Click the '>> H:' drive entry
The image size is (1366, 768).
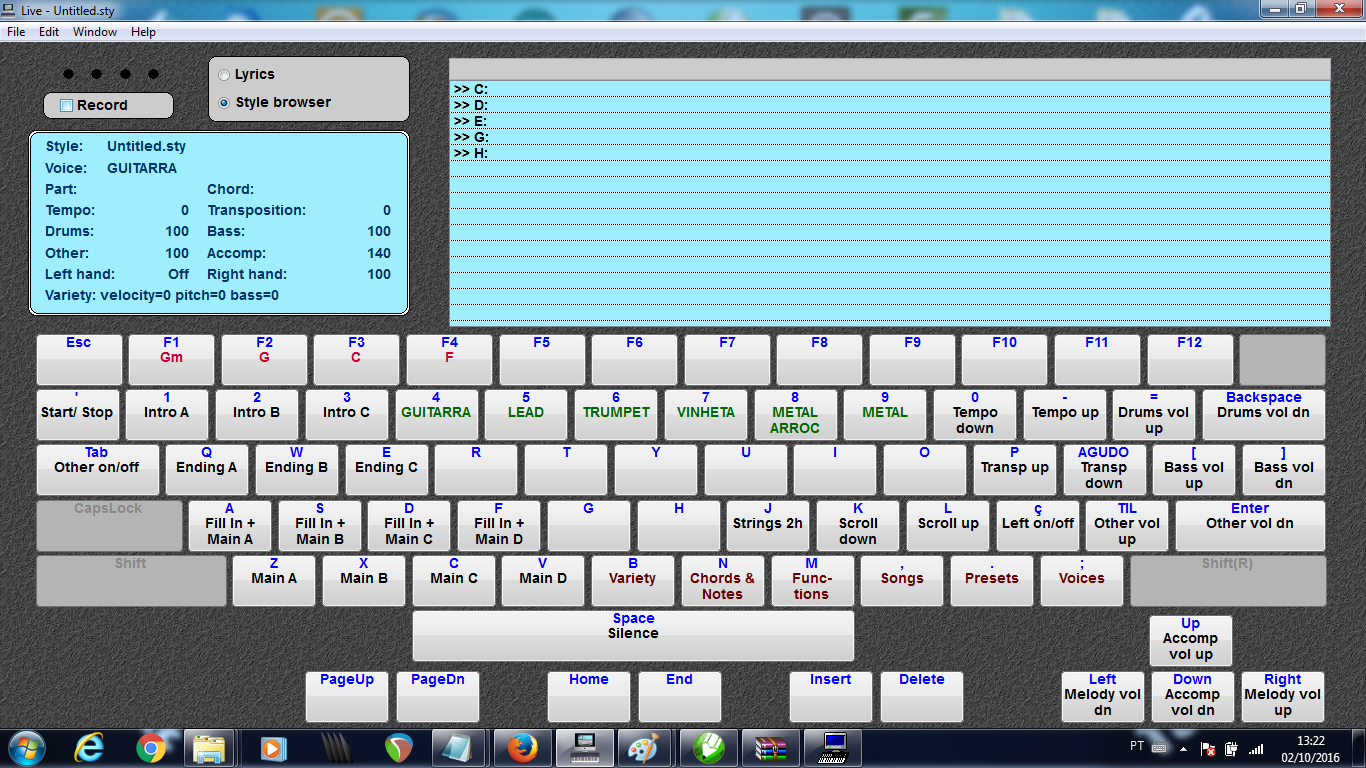coord(890,153)
